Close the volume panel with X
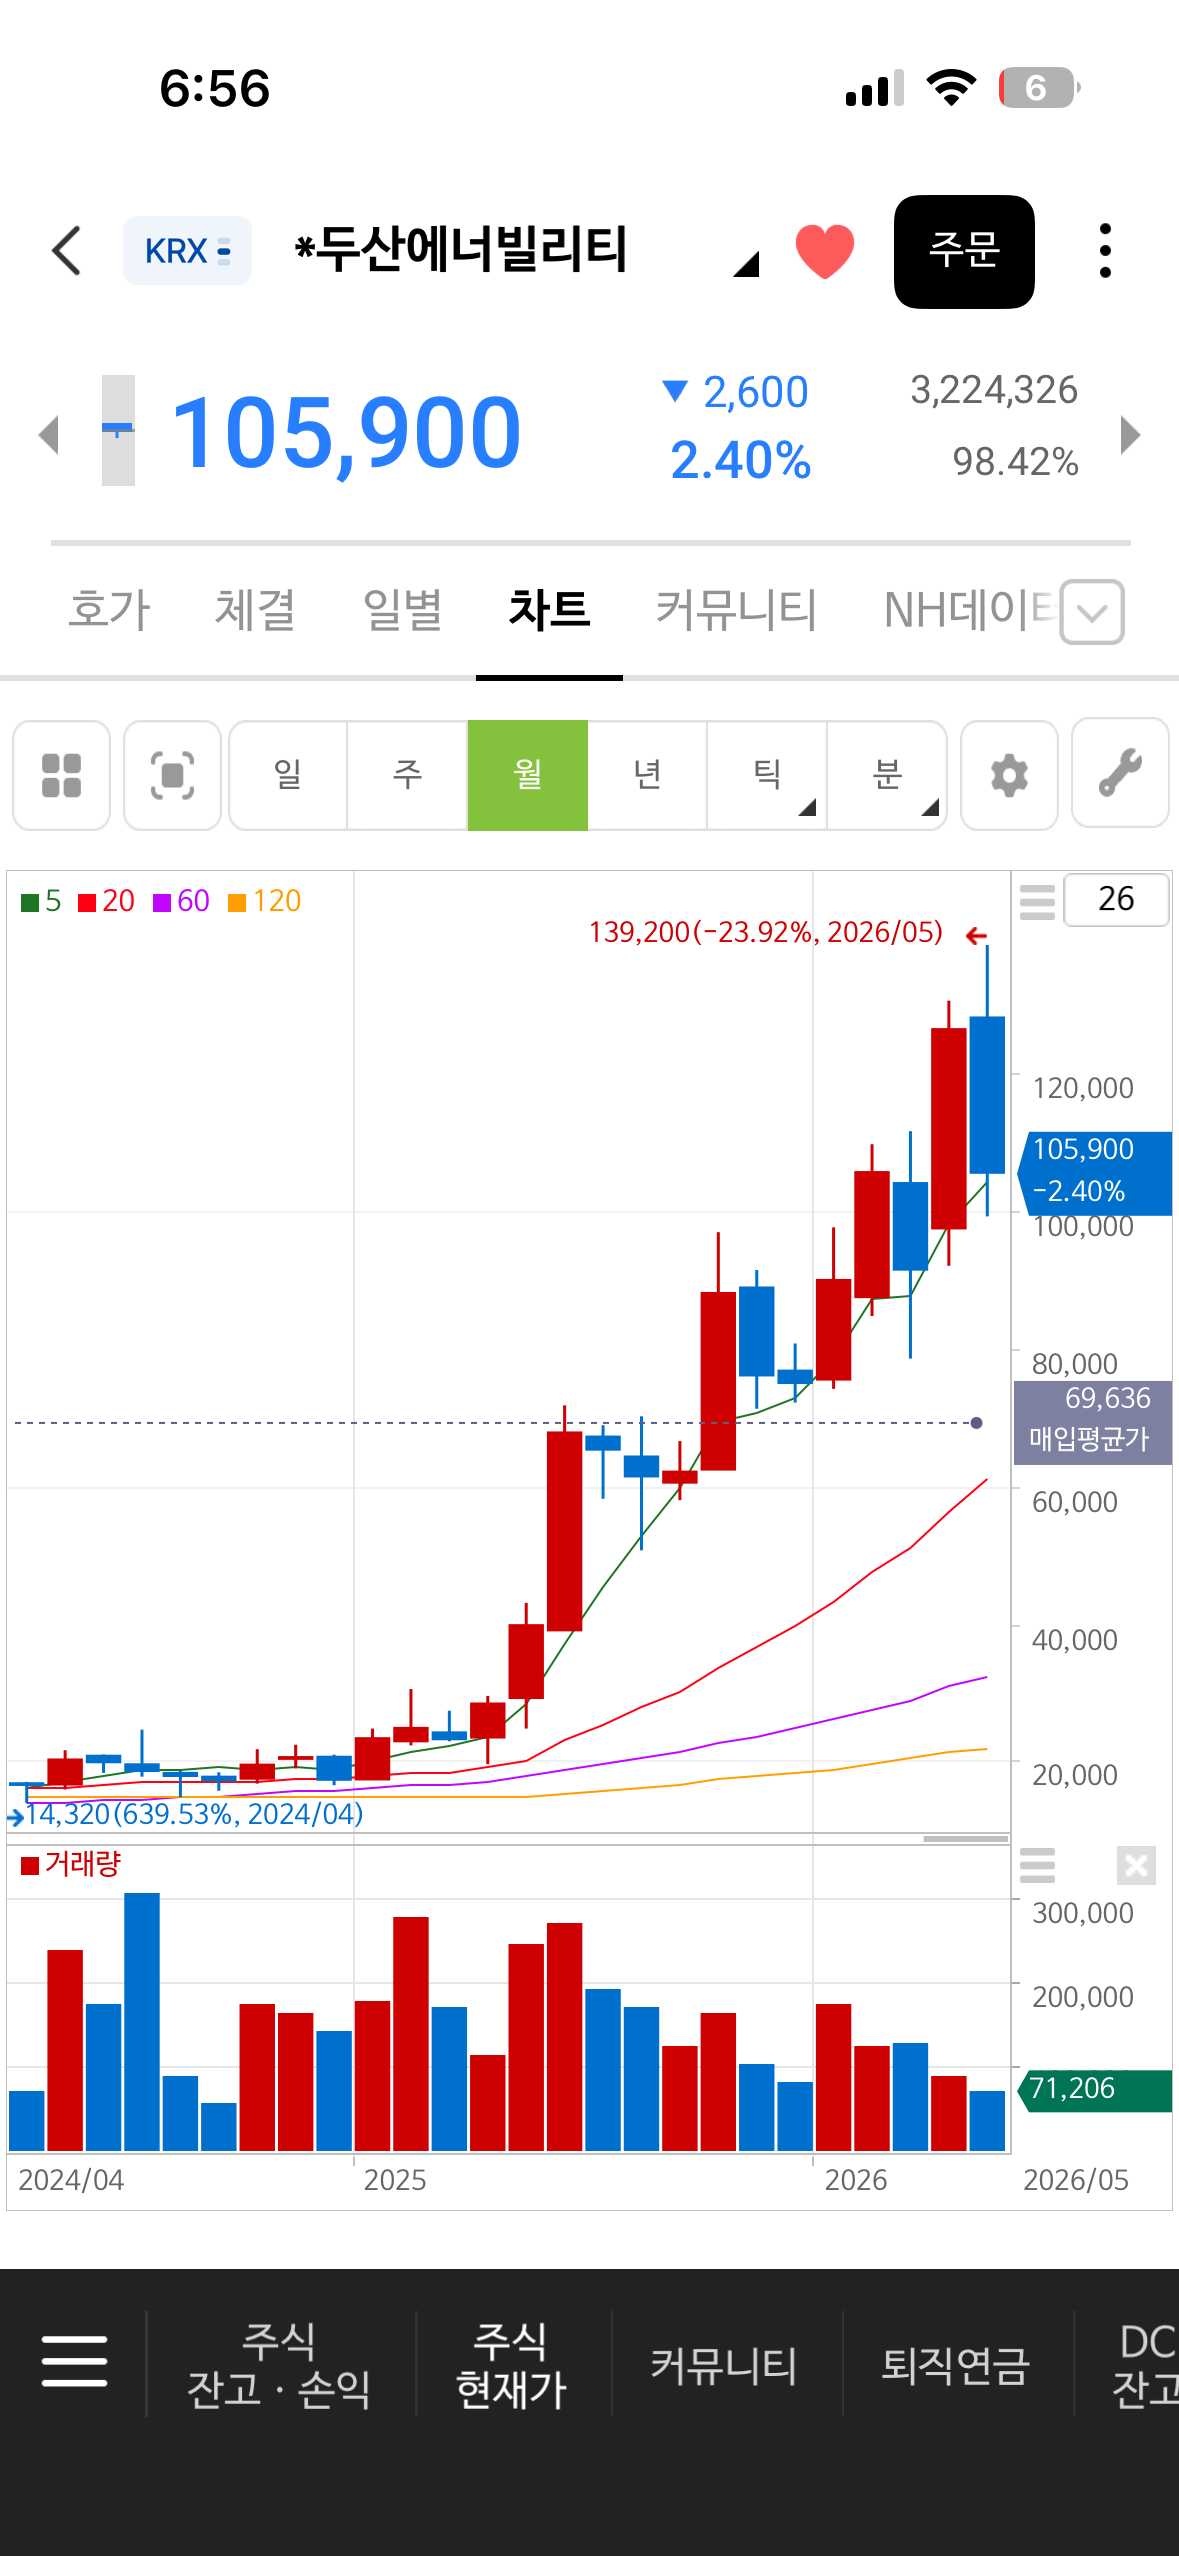1179x2556 pixels. (x=1136, y=1865)
